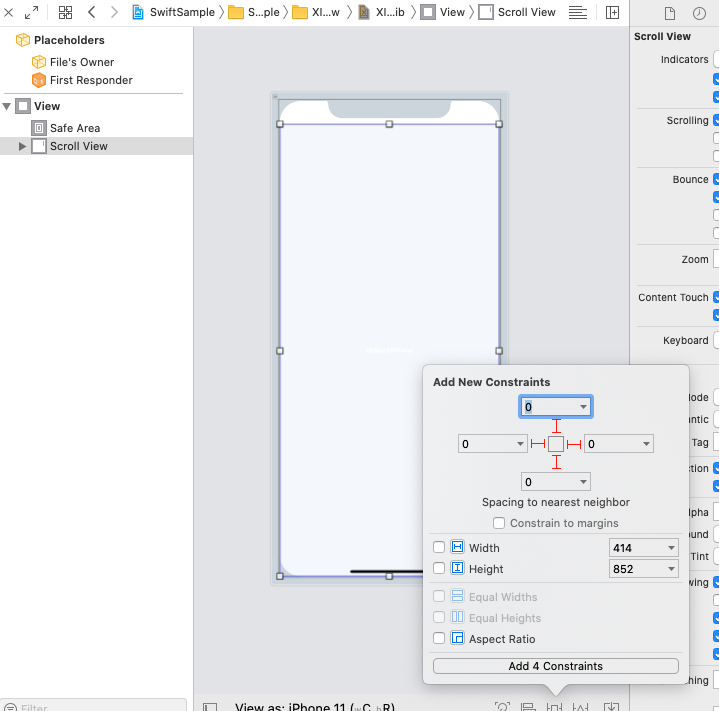Viewport: 719px width, 711px height.
Task: Click the Embed In icon in bottom bar
Action: coord(612,706)
